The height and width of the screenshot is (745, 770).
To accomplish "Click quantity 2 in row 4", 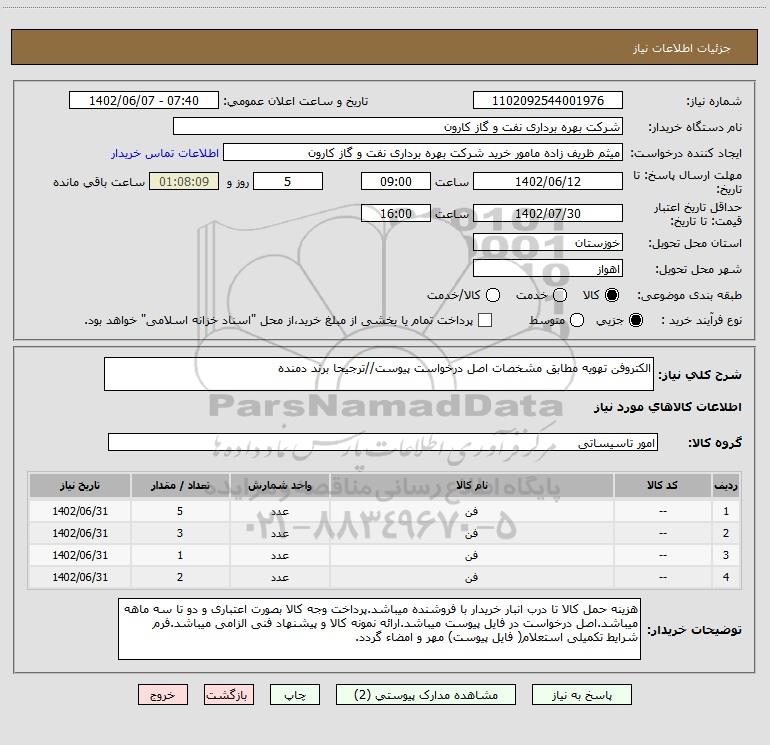I will point(180,578).
